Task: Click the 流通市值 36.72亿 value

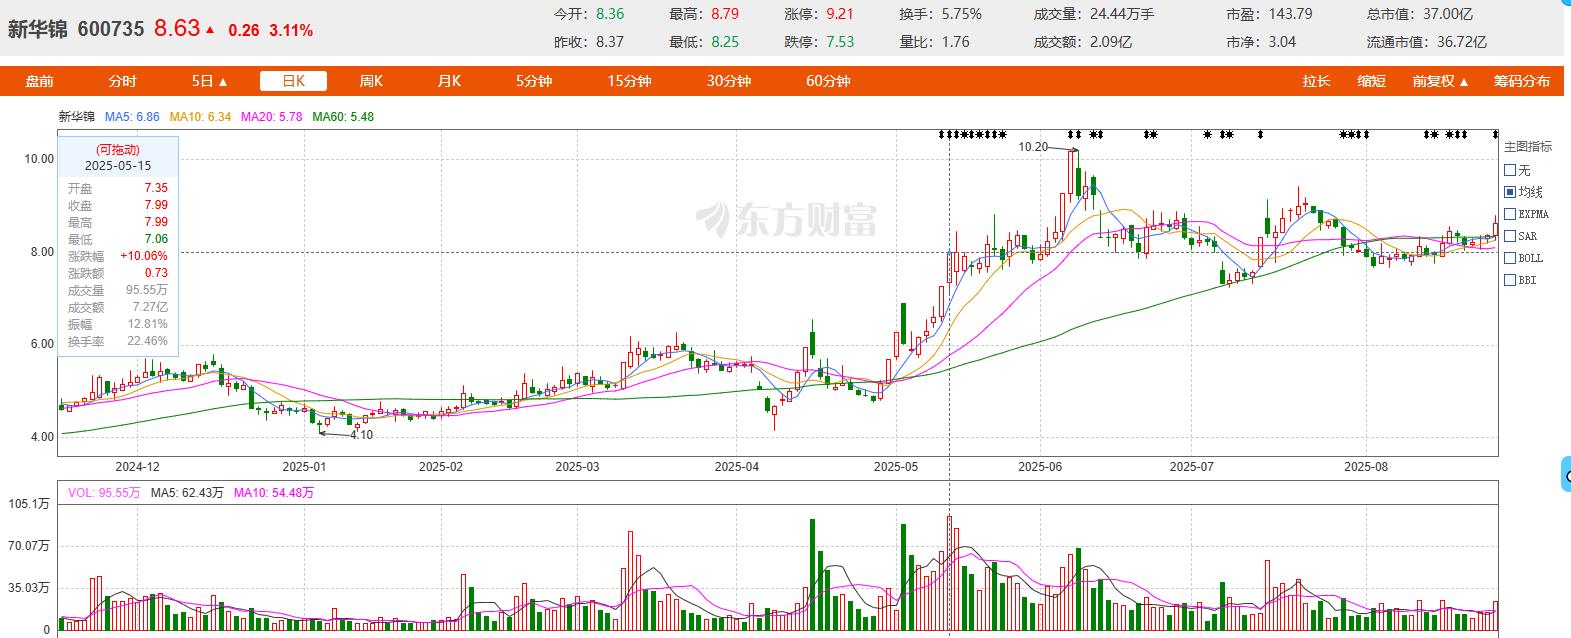Action: (1460, 42)
